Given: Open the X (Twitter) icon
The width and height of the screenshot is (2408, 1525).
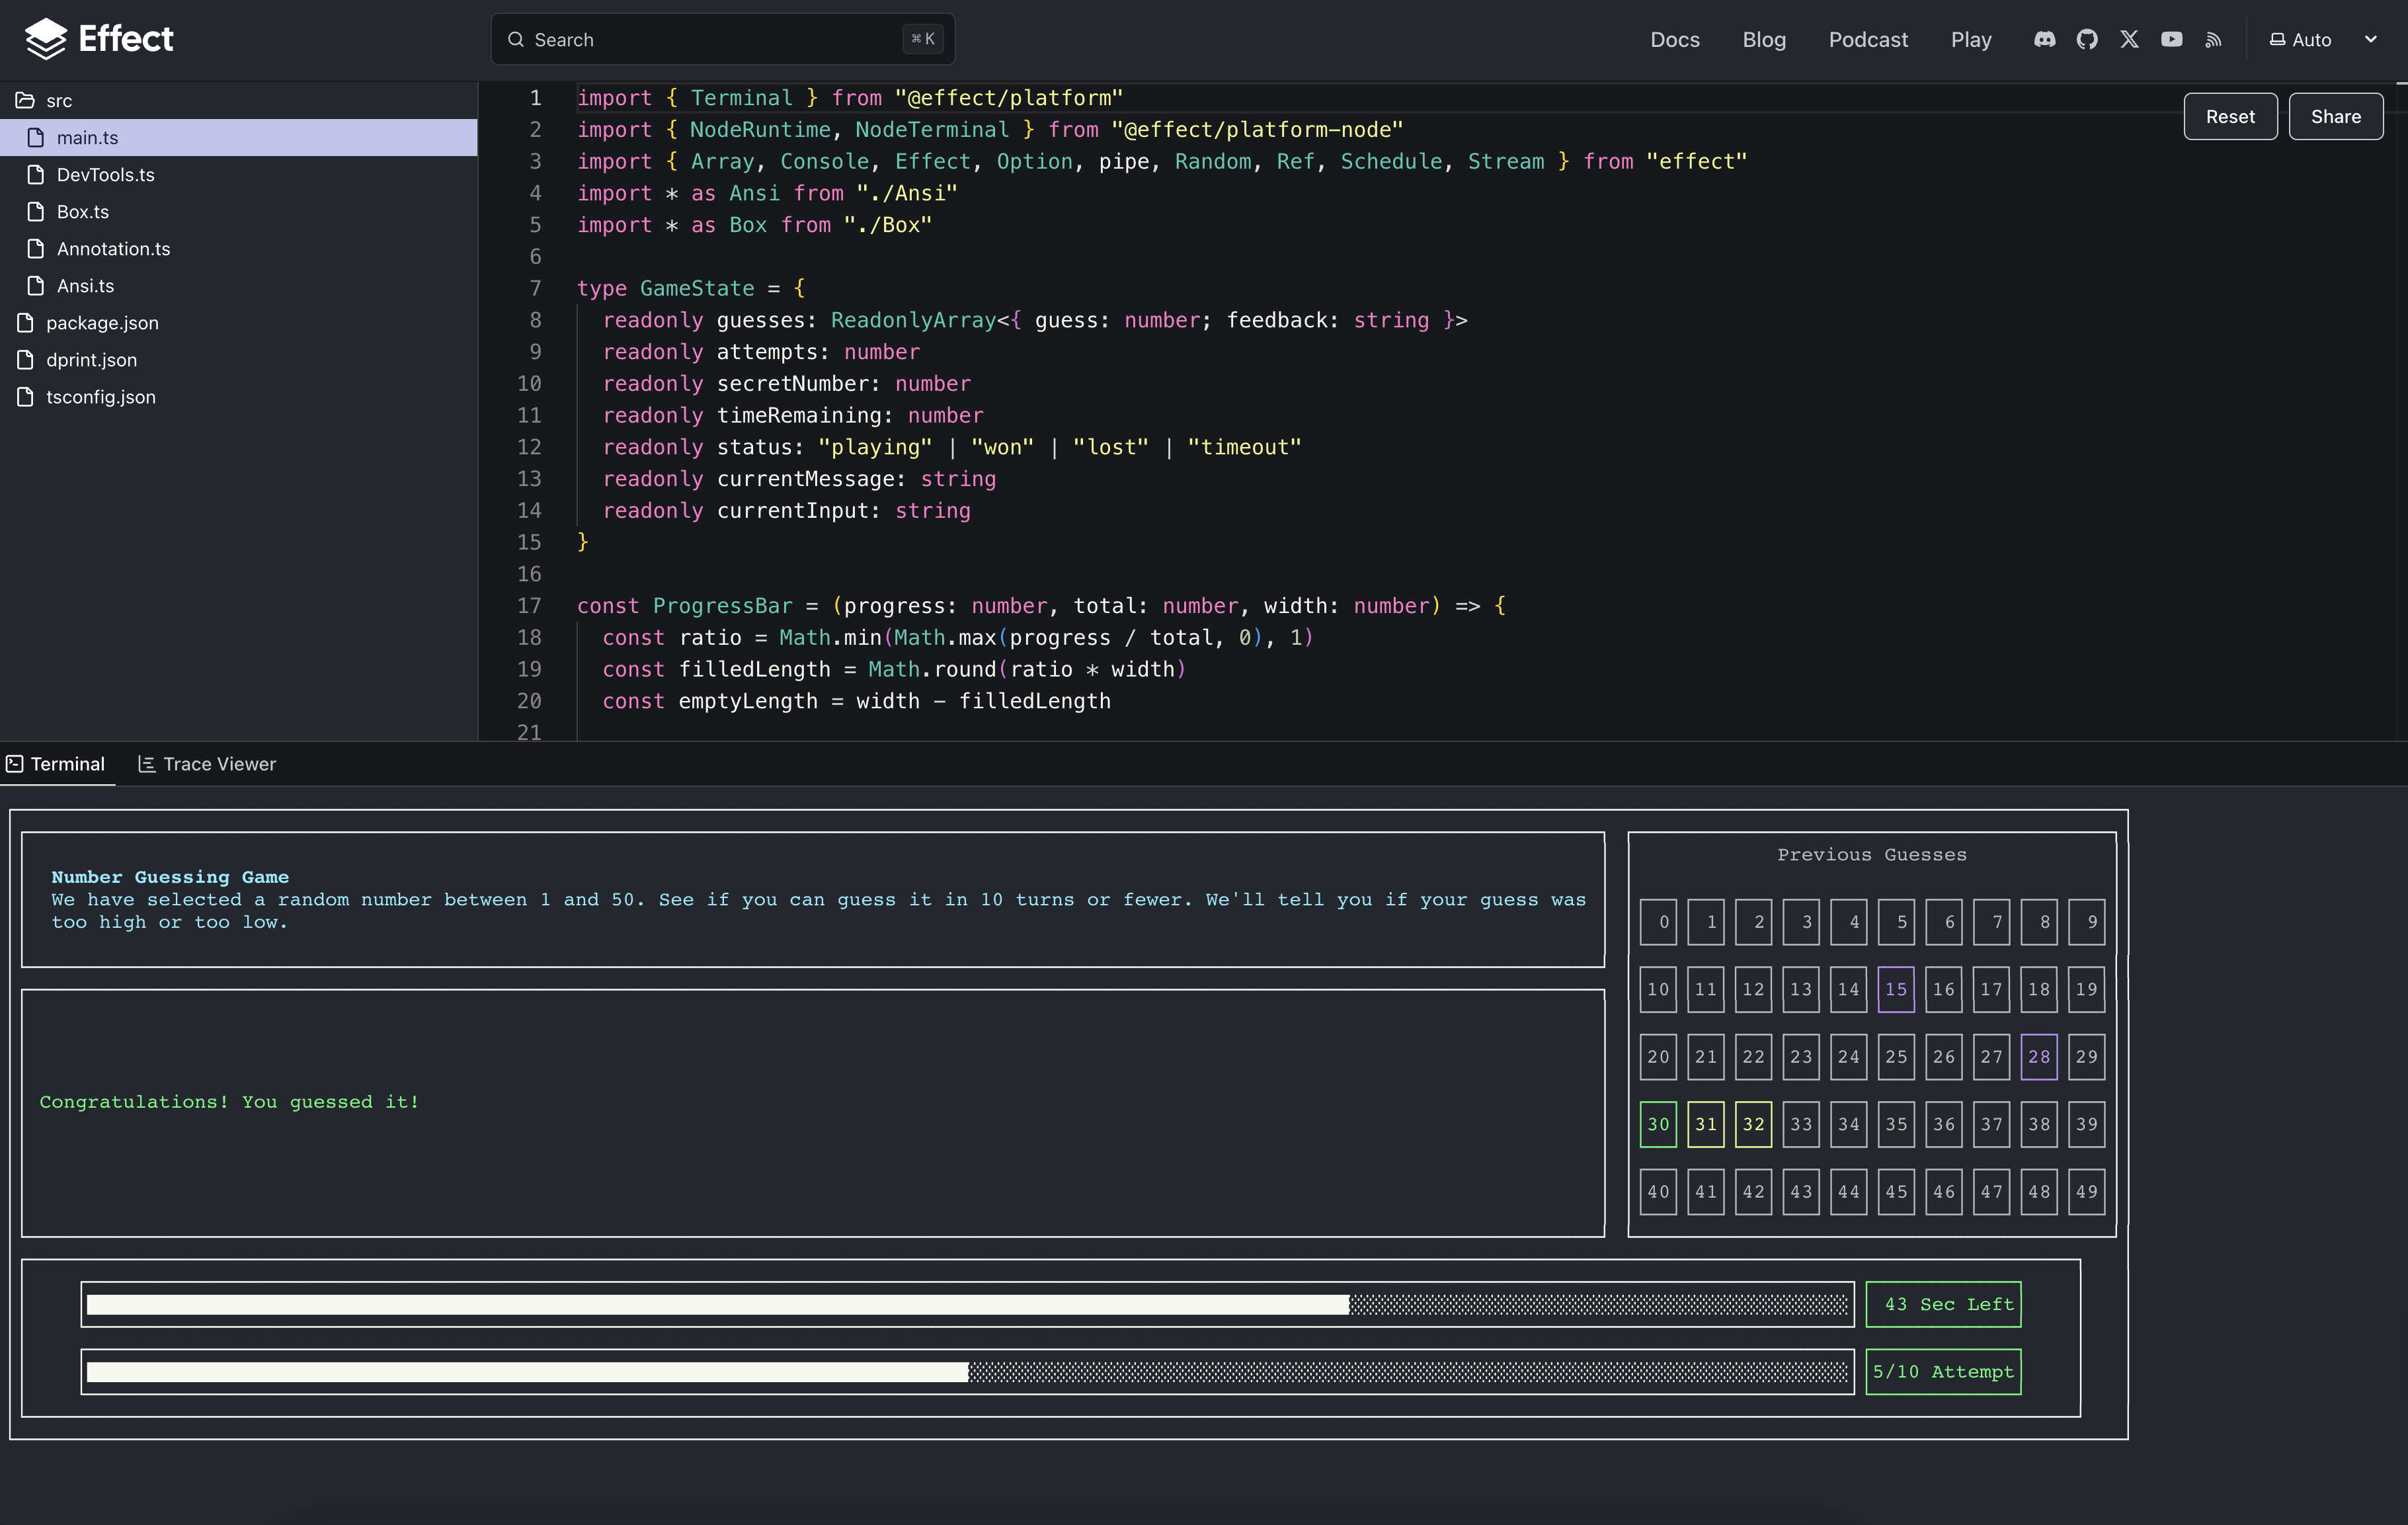Looking at the screenshot, I should 2129,39.
